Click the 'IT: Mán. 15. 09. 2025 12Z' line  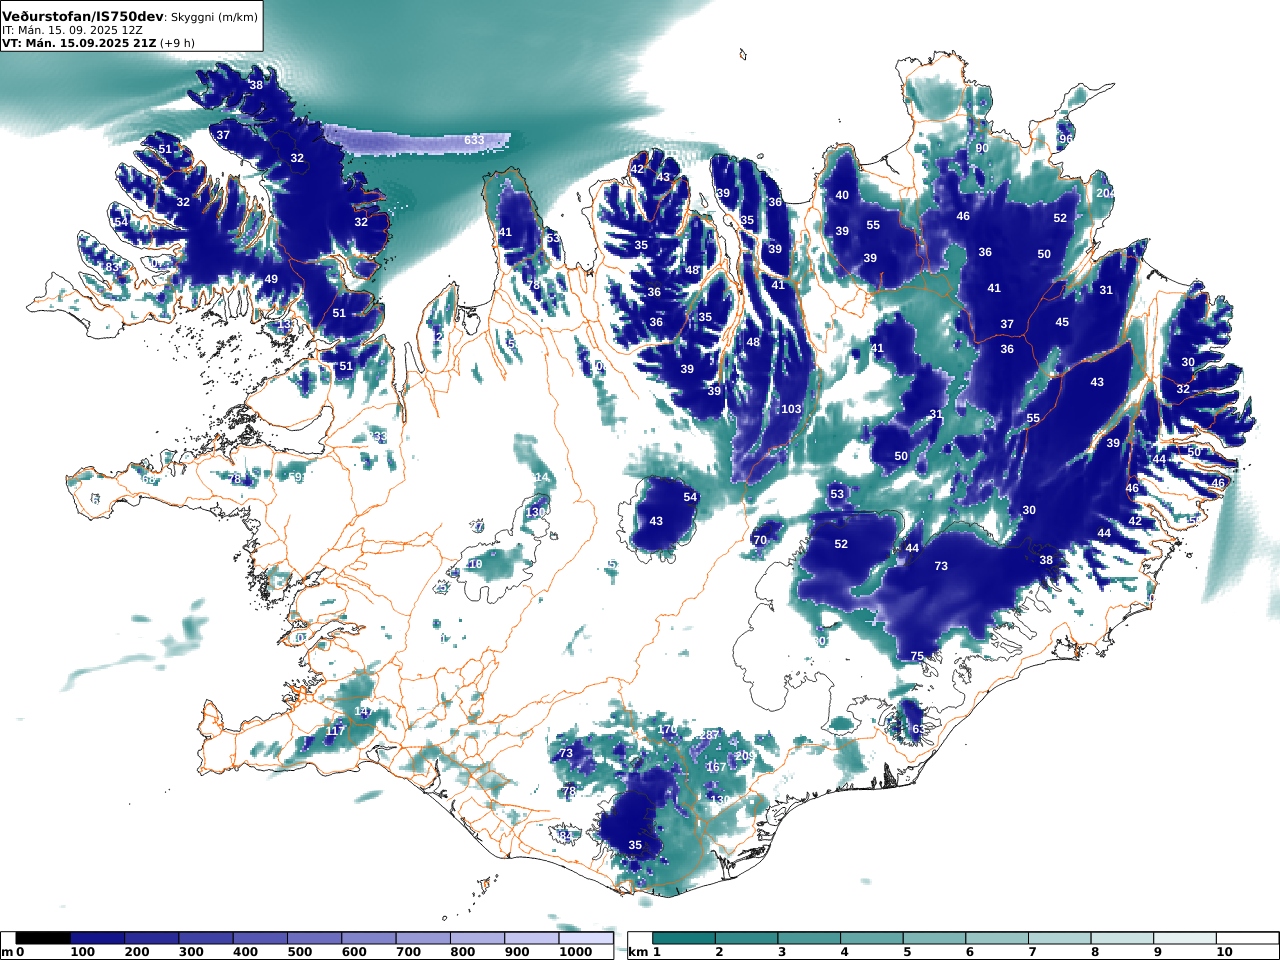click(72, 30)
